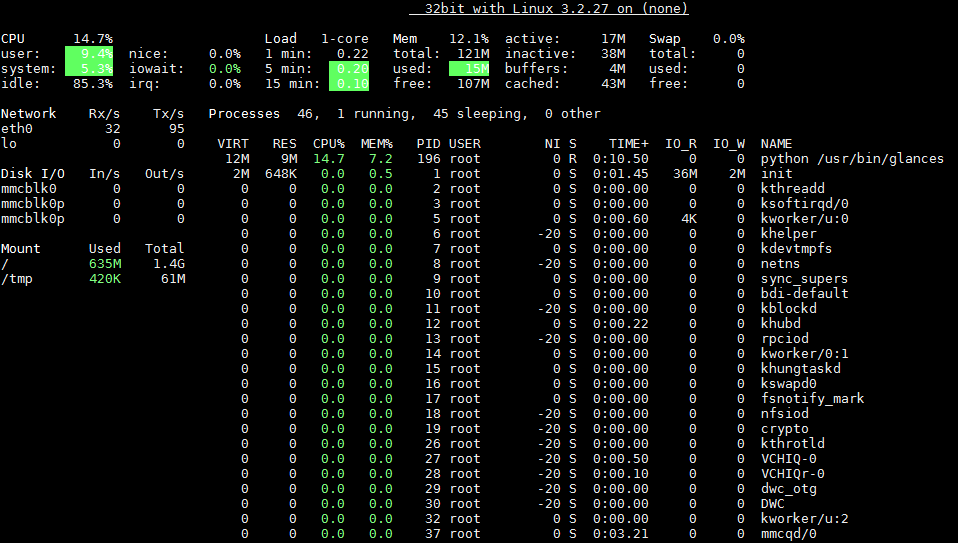Click the root mount total 1.4G
This screenshot has height=543, width=958.
[x=169, y=264]
